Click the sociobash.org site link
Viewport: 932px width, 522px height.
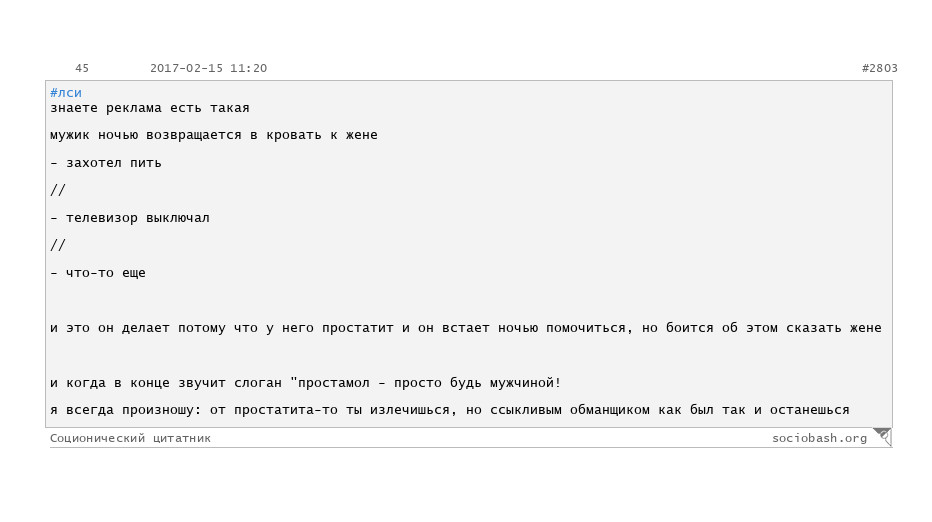(x=819, y=438)
